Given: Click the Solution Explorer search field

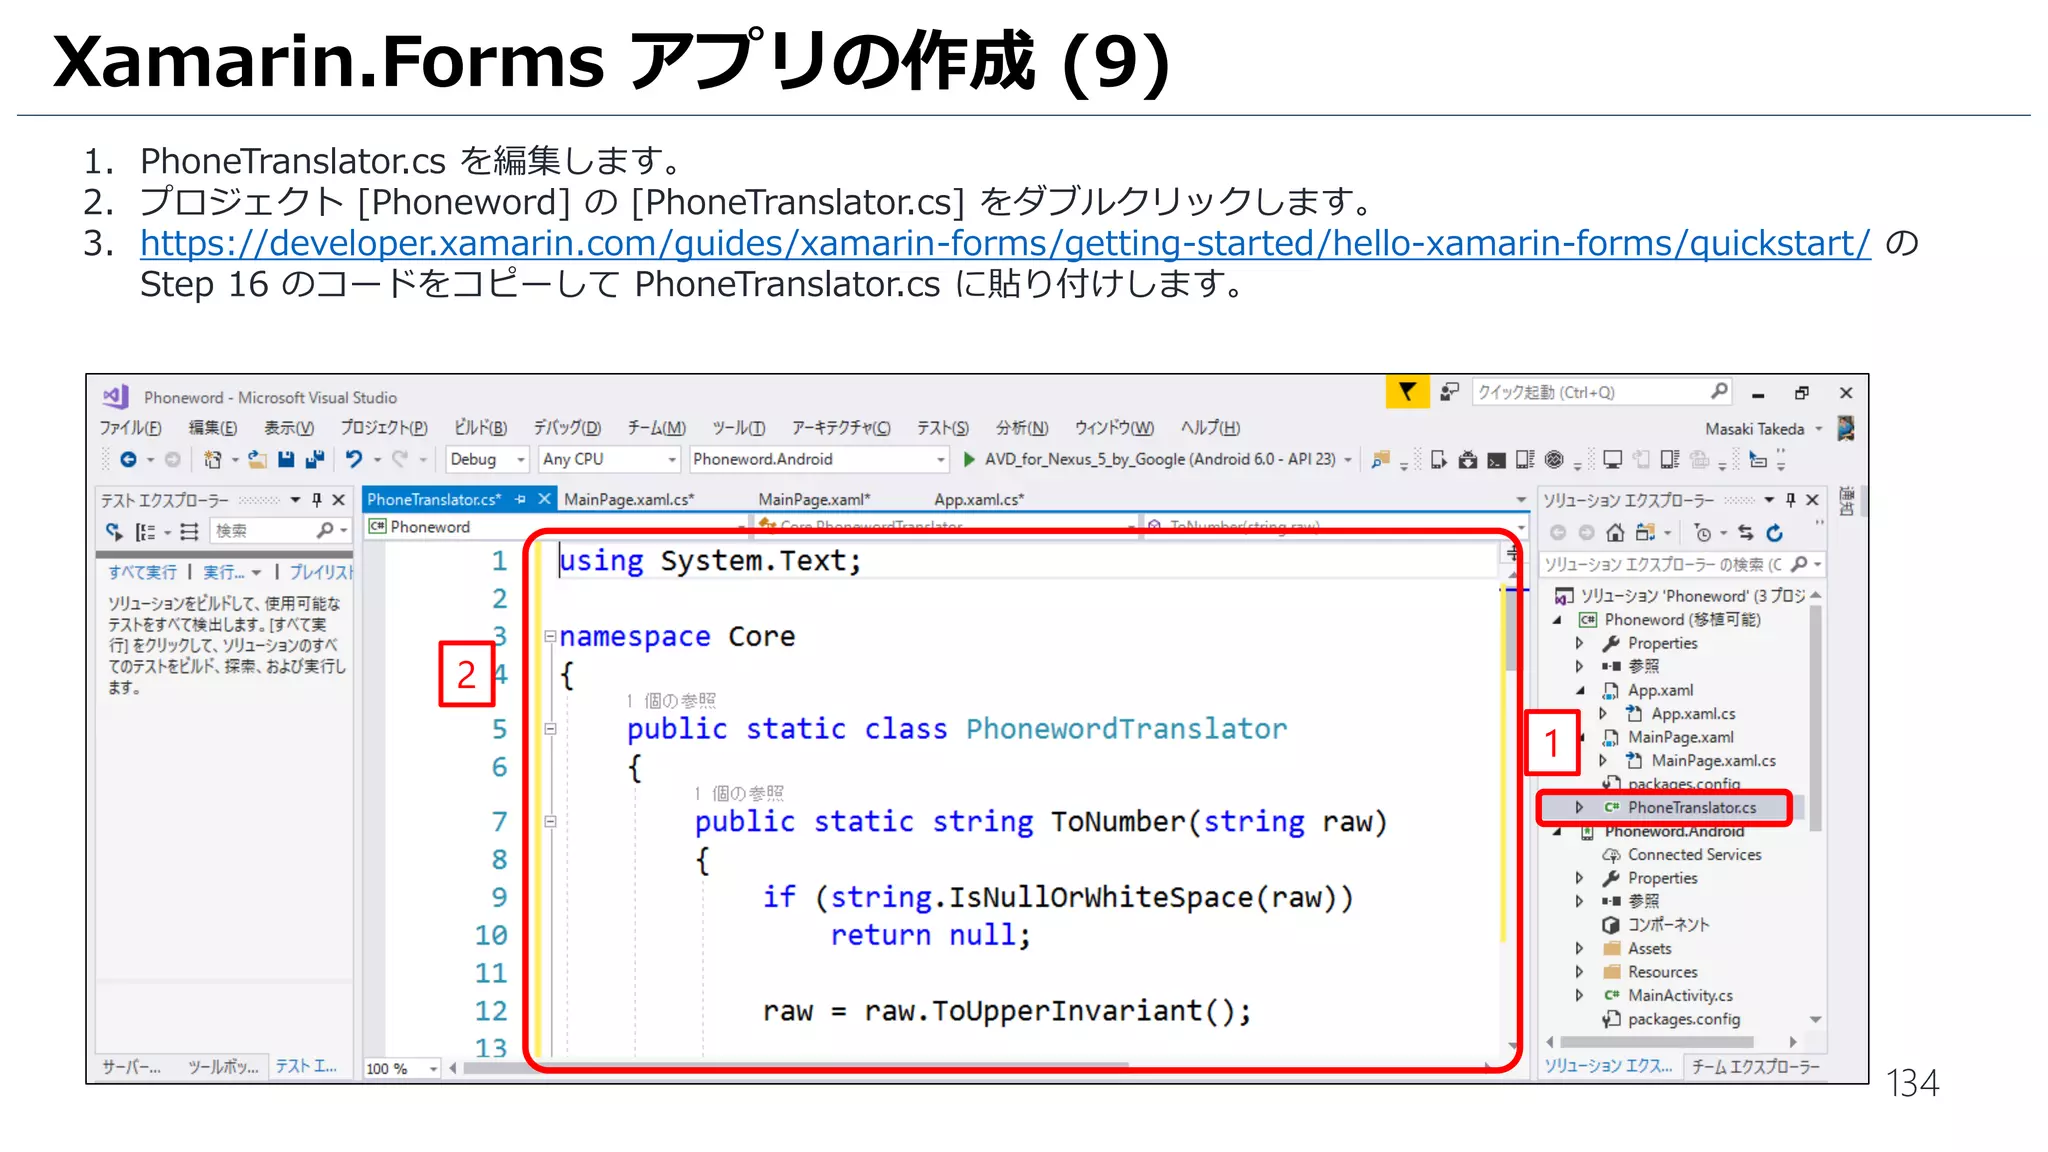Looking at the screenshot, I should [x=1683, y=565].
